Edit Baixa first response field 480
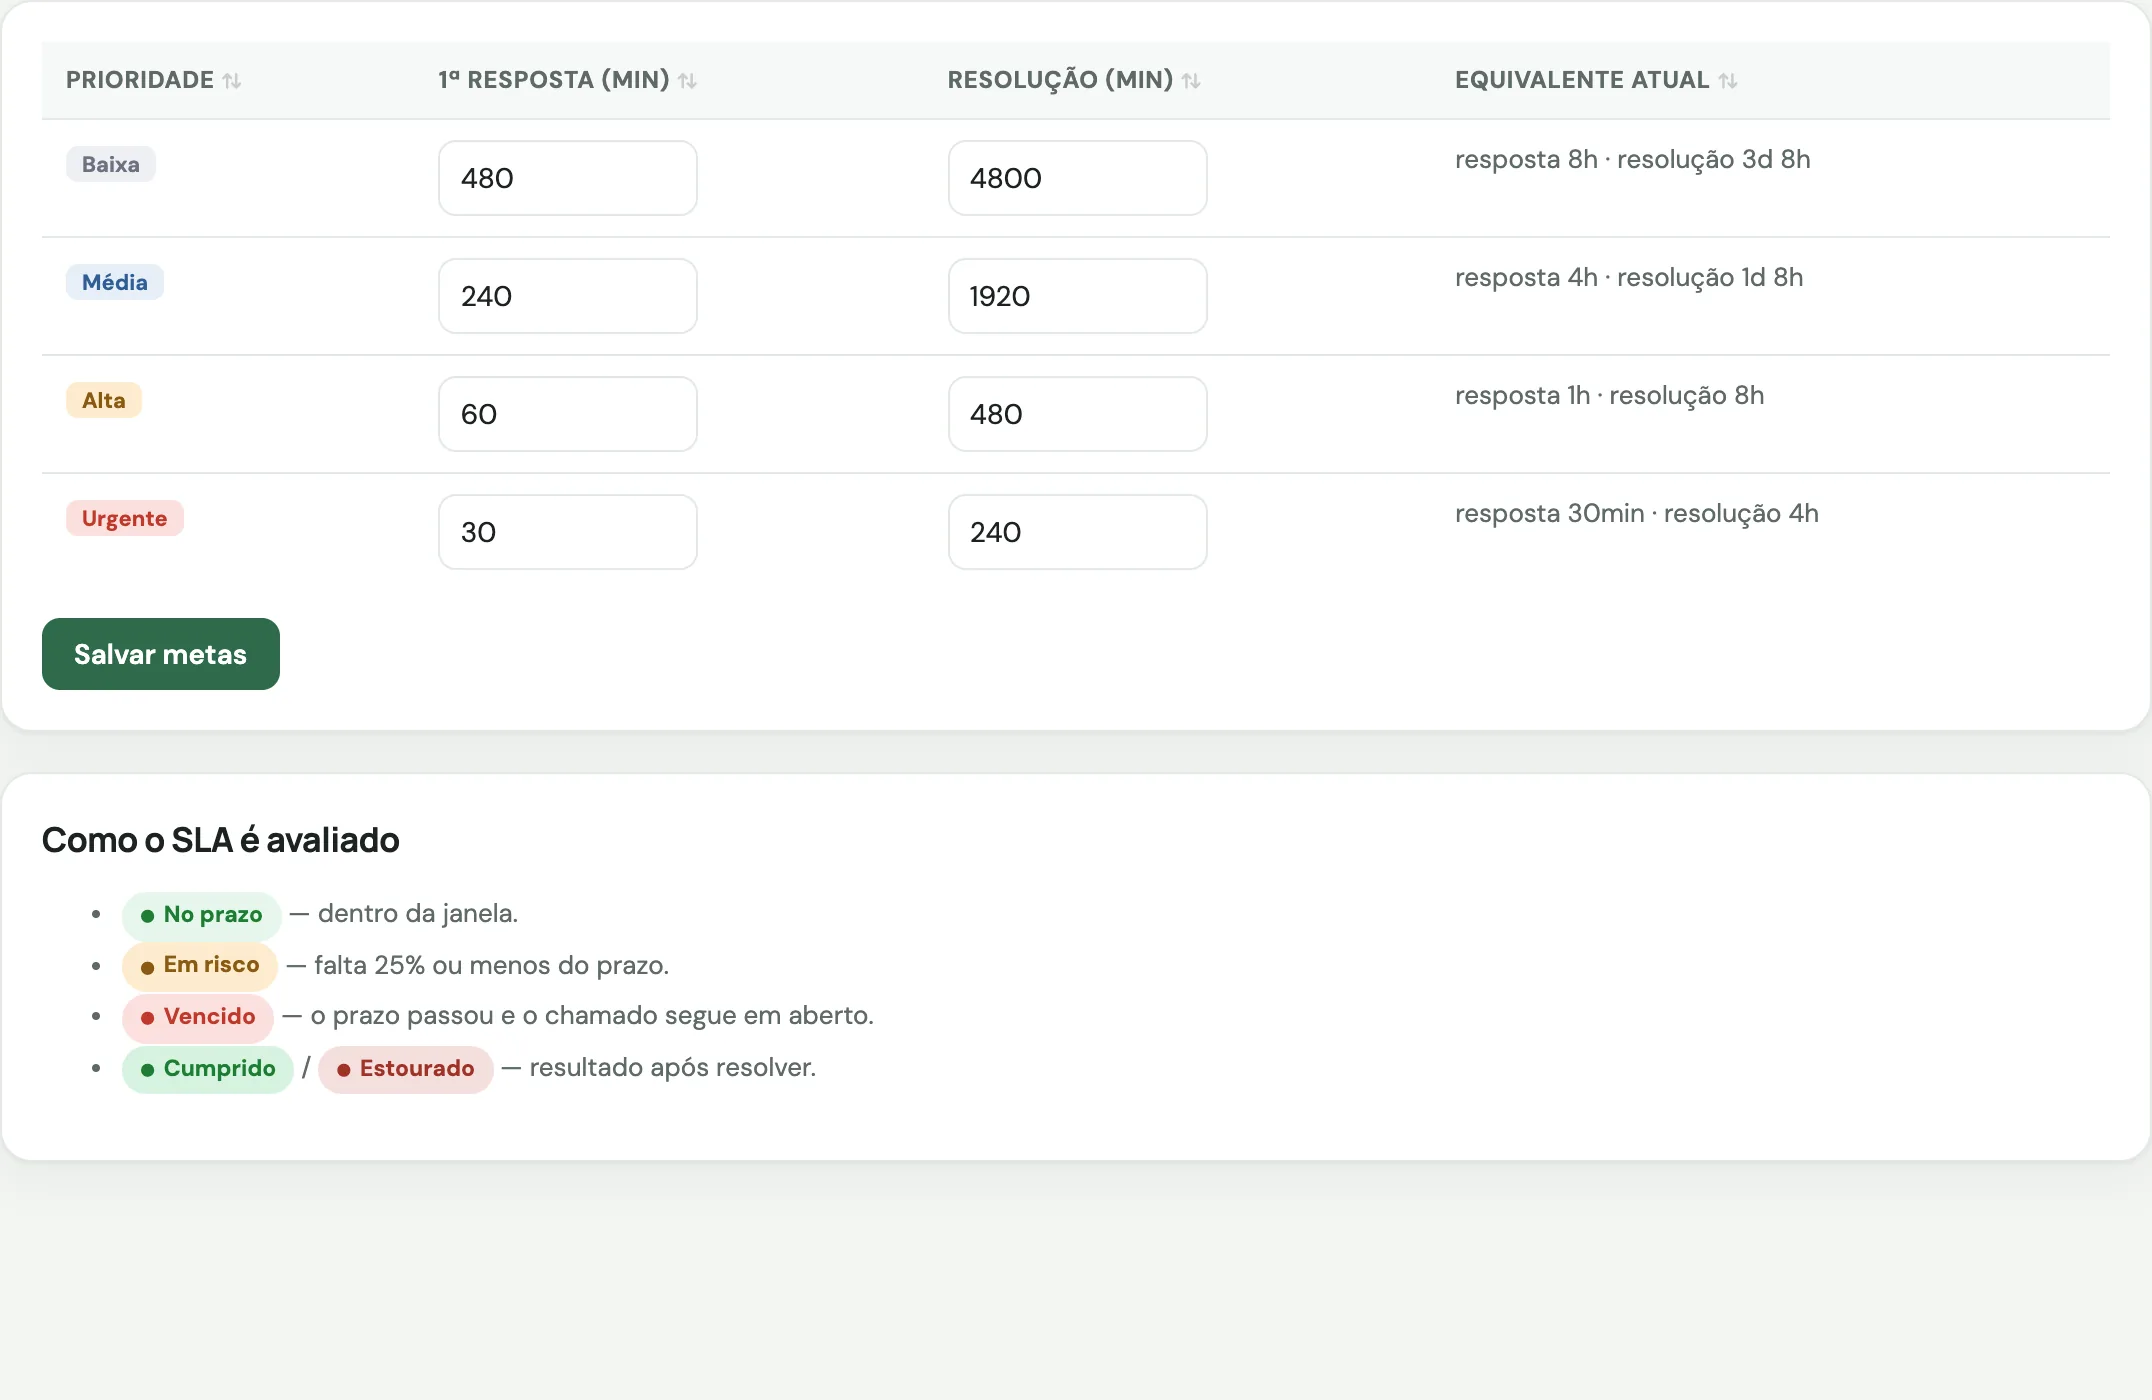Screen dimensions: 2152x1400 click(x=568, y=178)
